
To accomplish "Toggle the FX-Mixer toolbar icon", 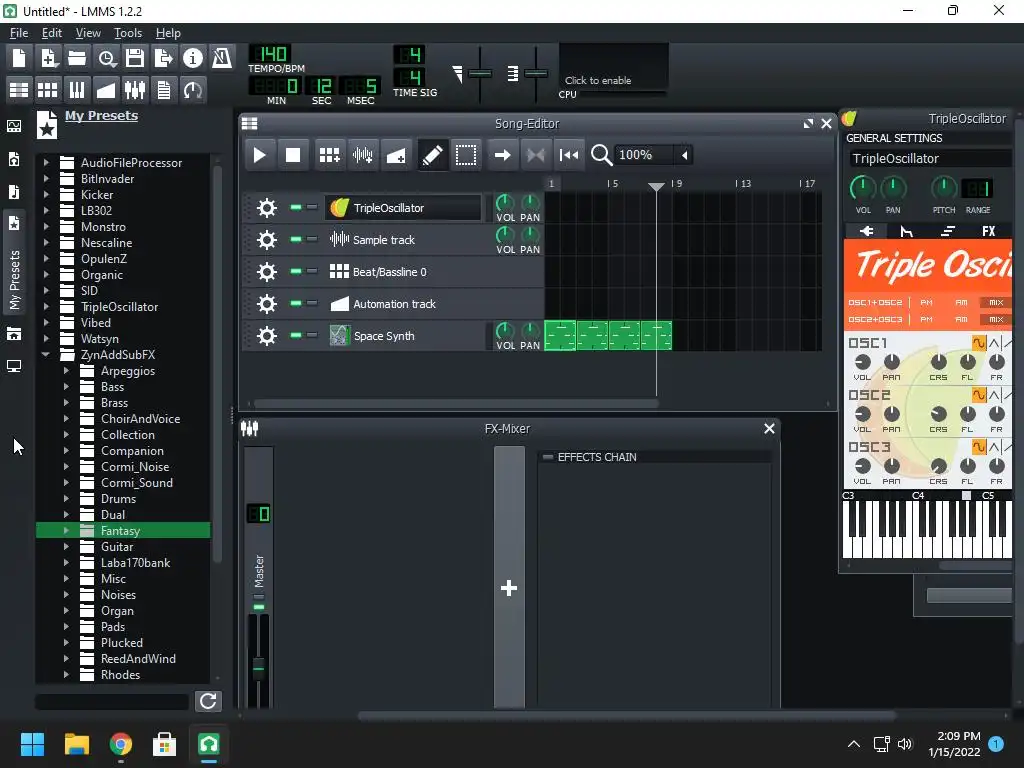I will pyautogui.click(x=135, y=89).
